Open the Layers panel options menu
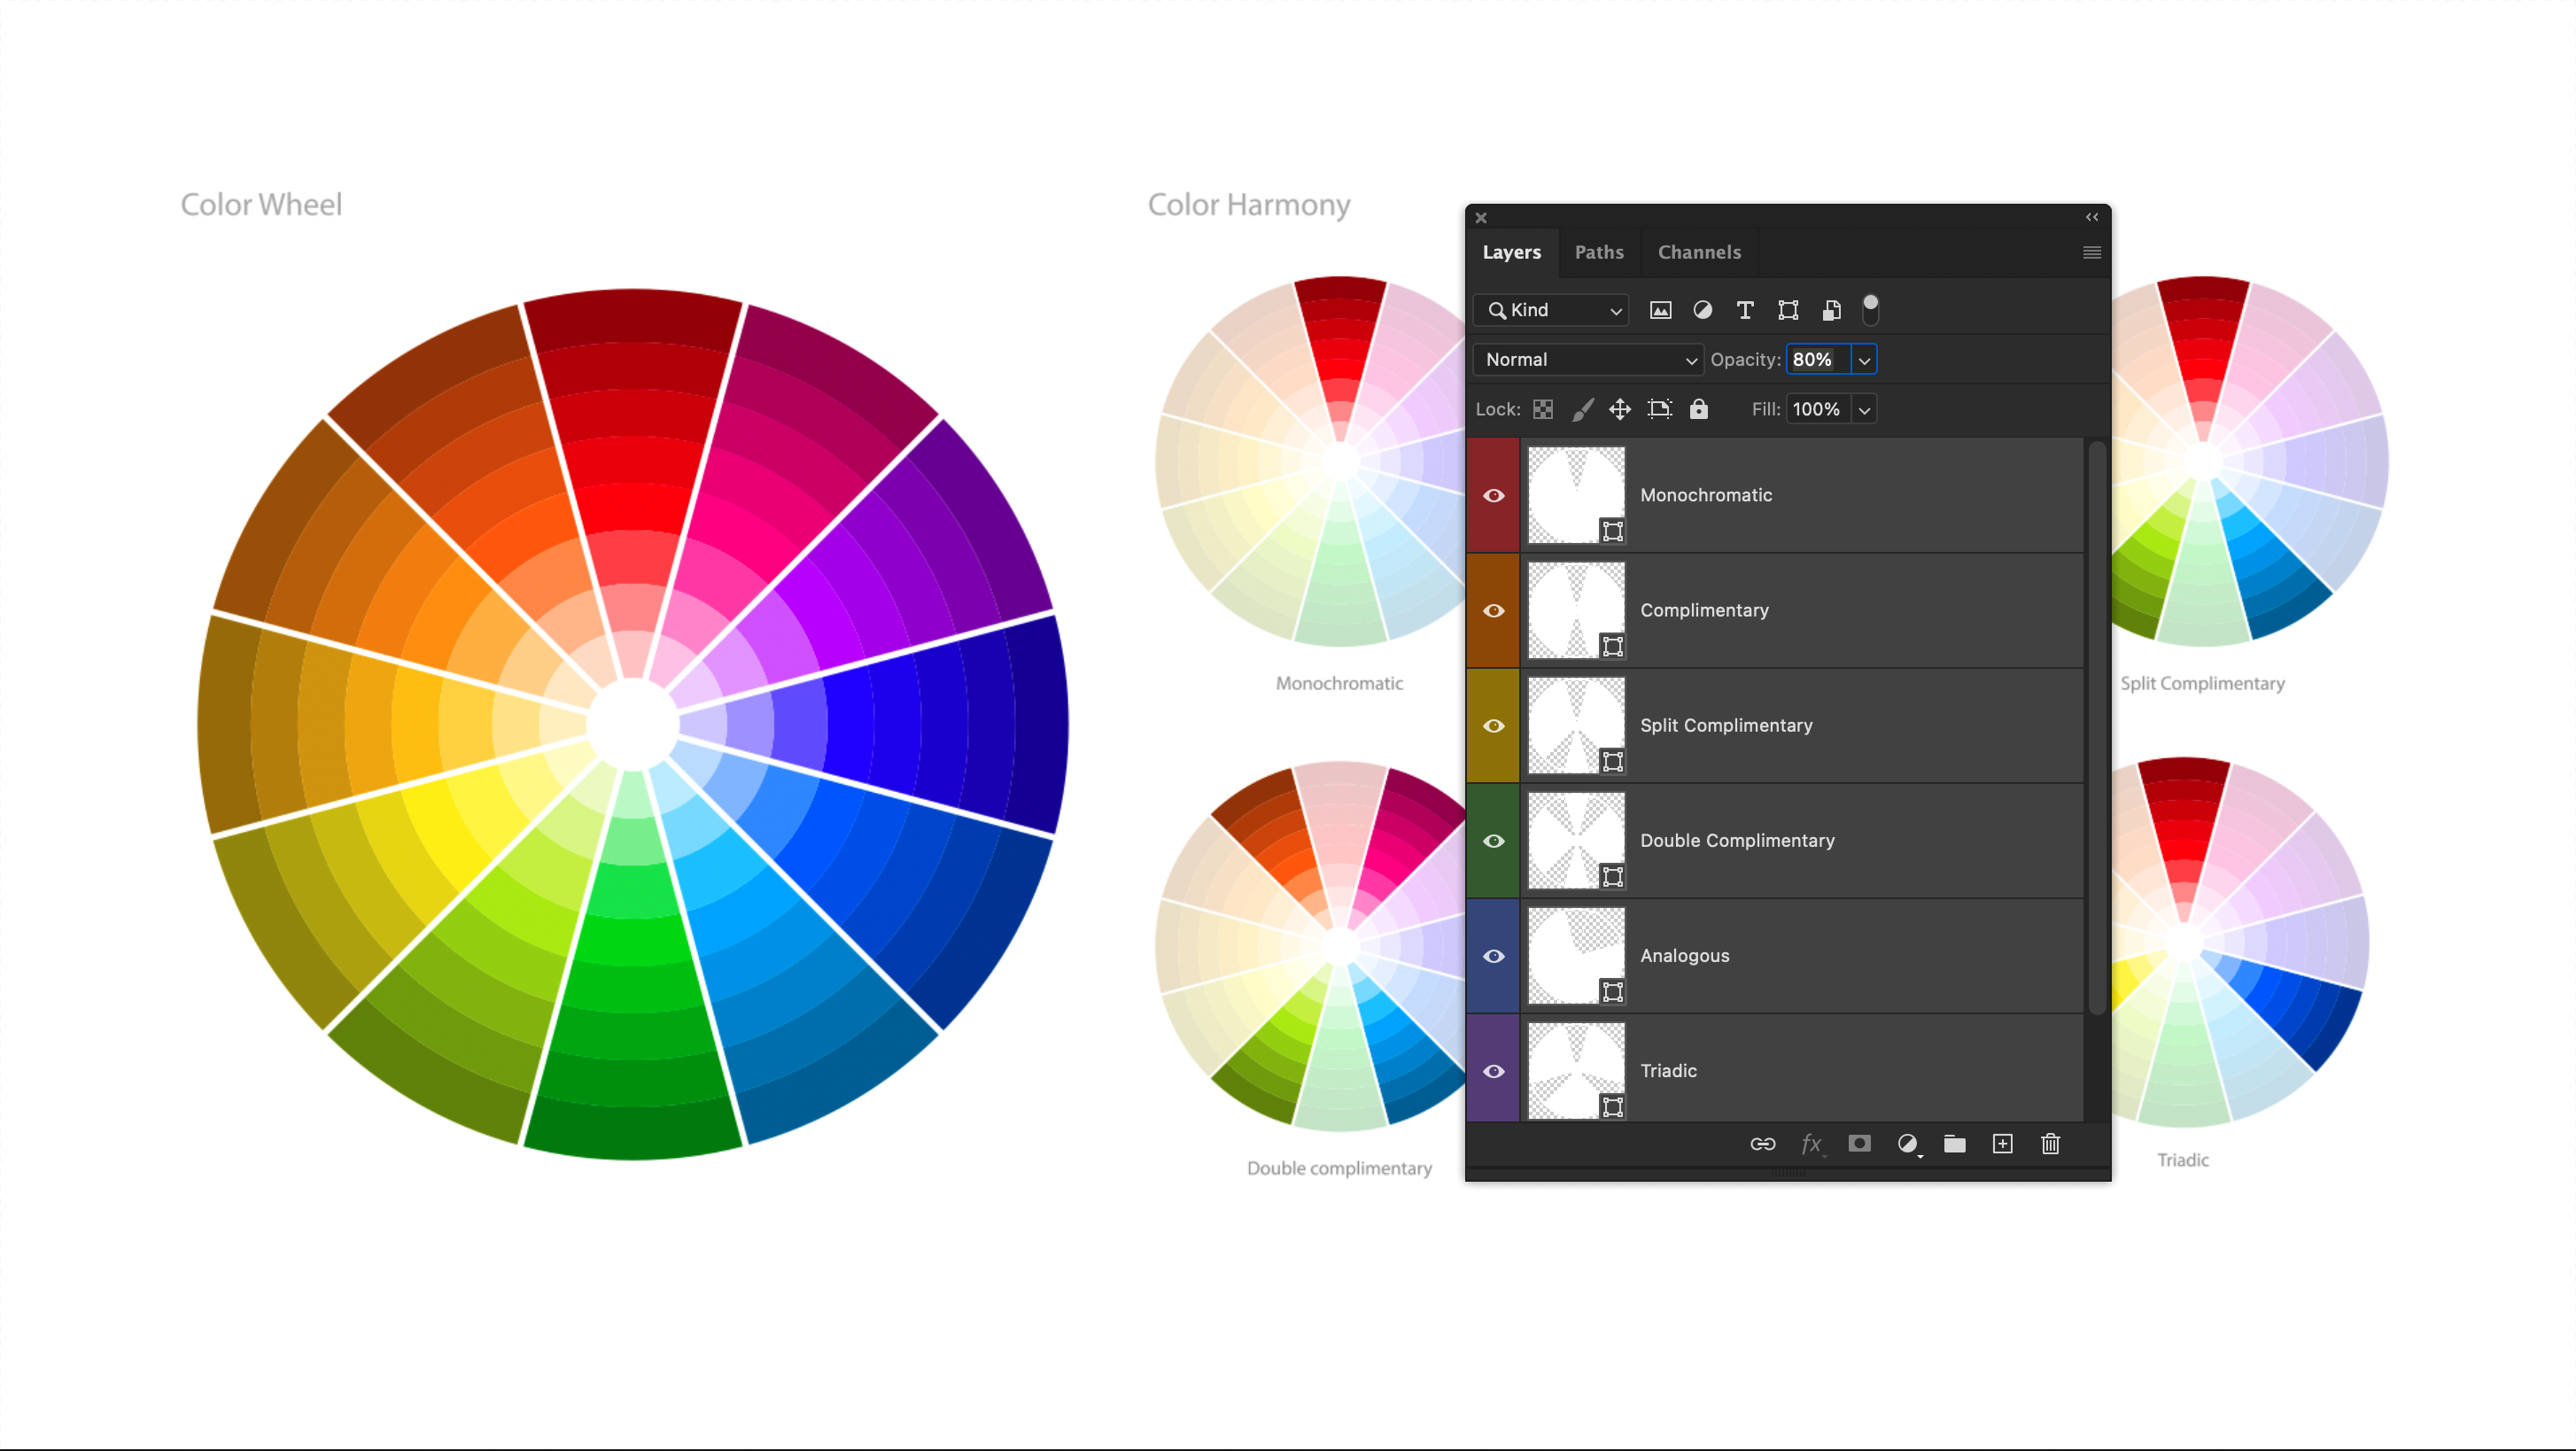Image resolution: width=2576 pixels, height=1451 pixels. pos(2091,252)
